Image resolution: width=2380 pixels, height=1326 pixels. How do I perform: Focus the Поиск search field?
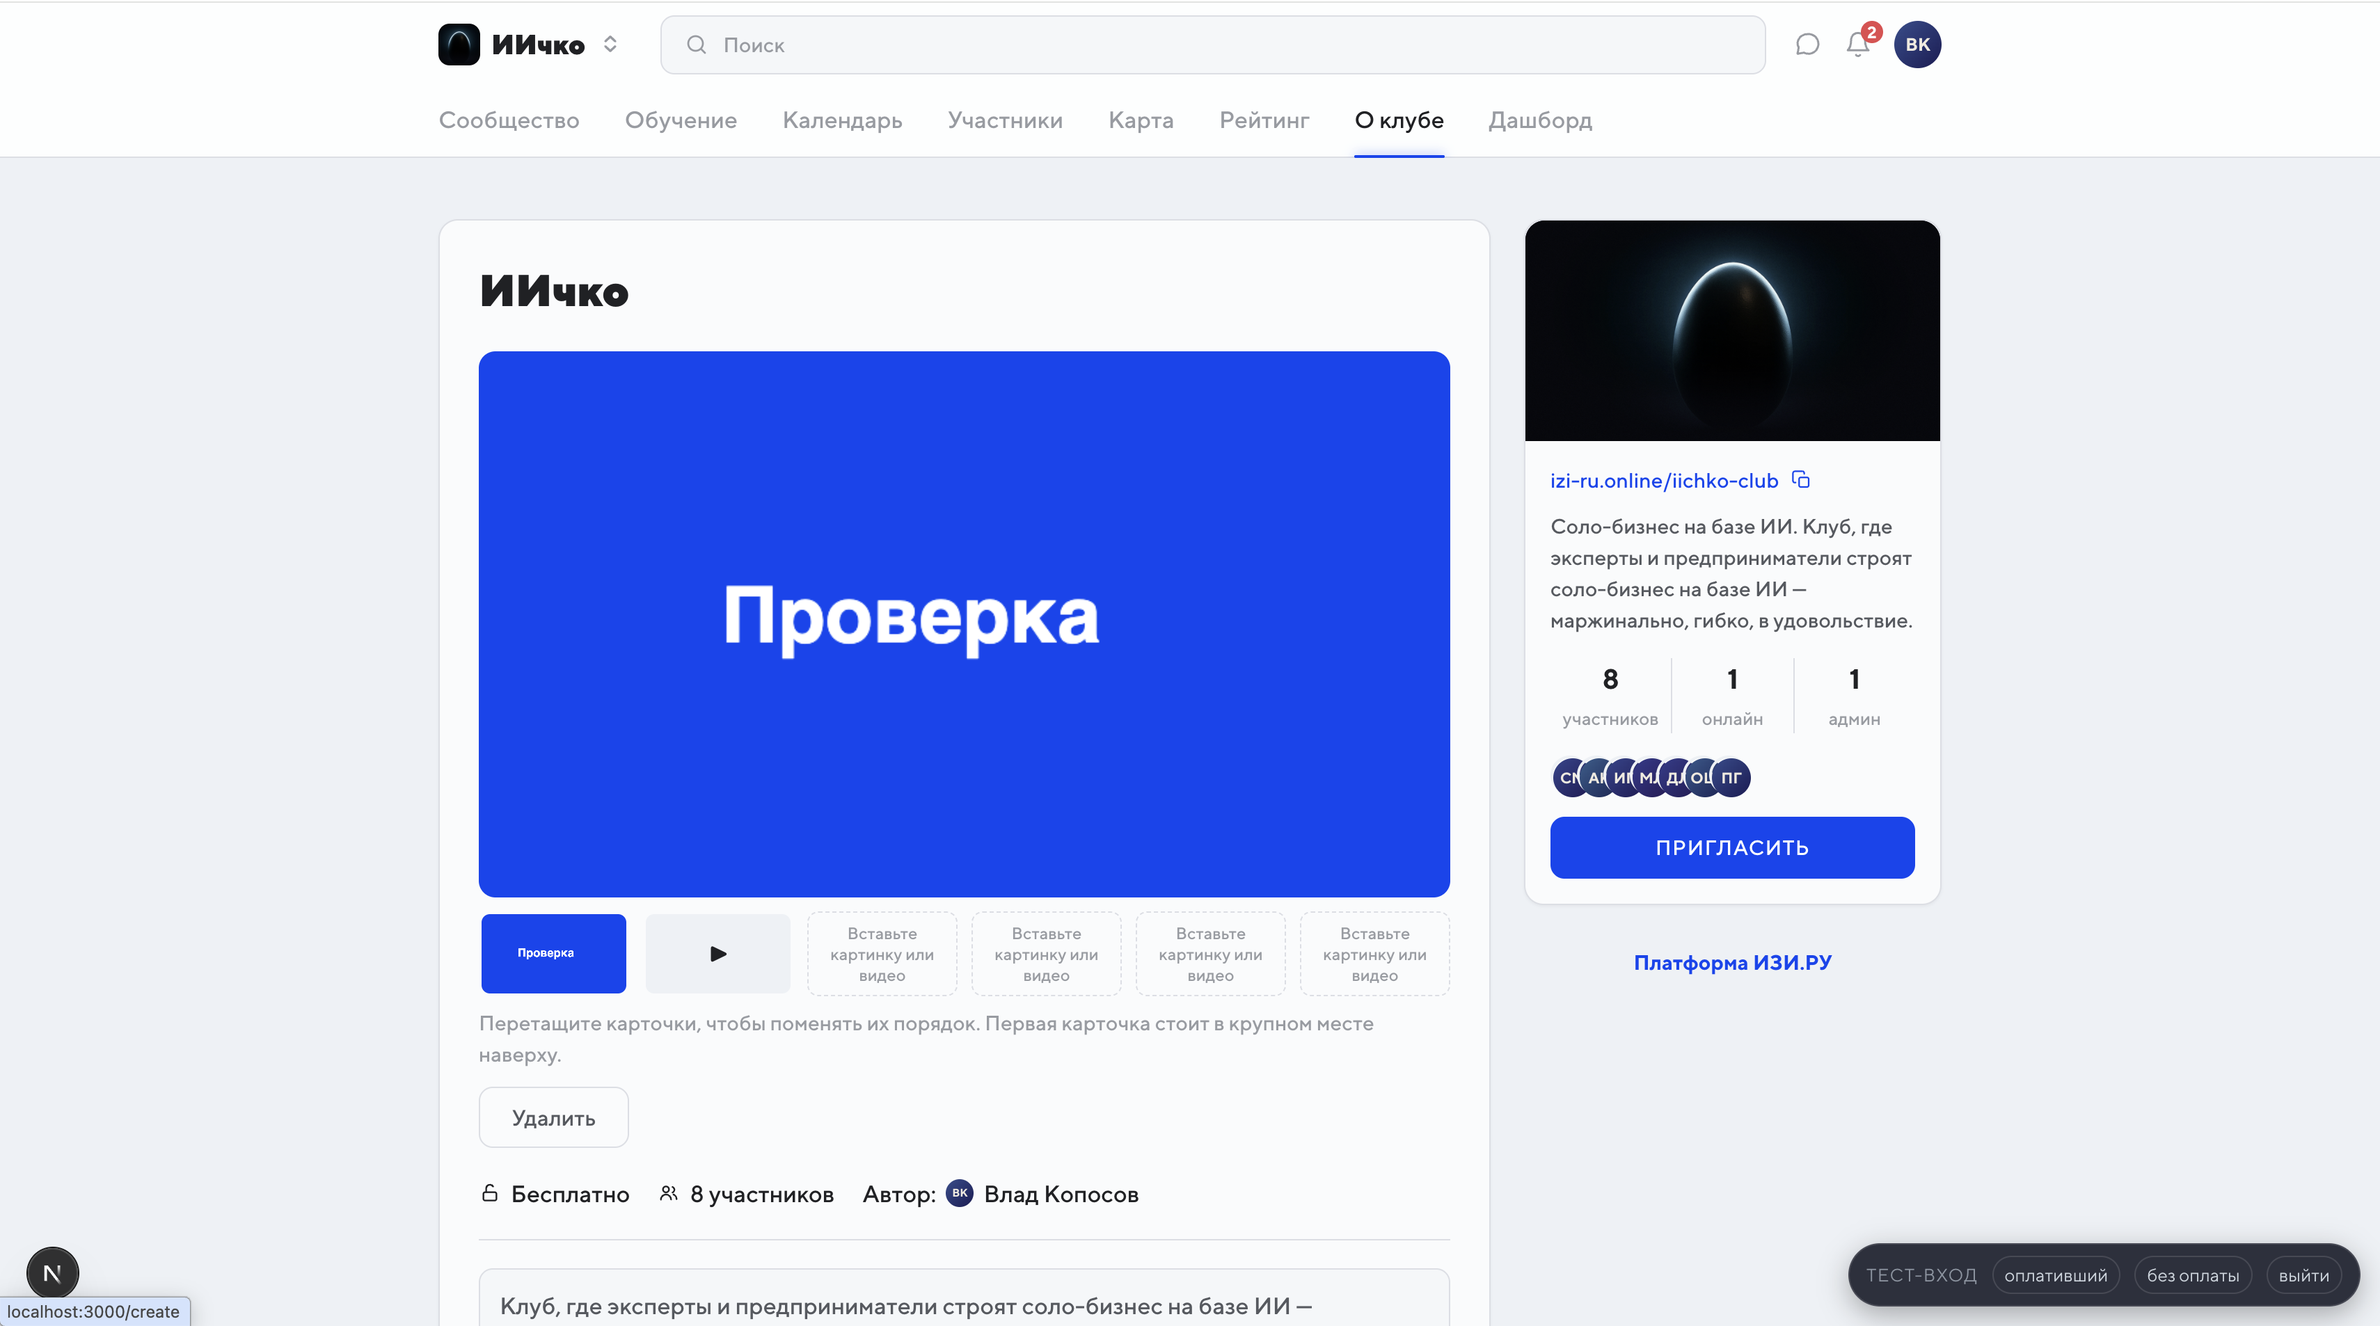[x=1212, y=45]
